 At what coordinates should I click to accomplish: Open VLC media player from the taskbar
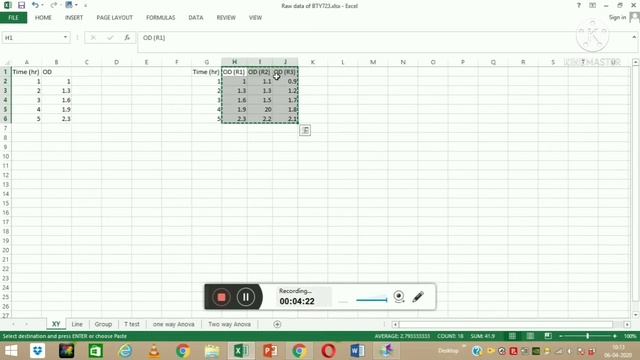coord(154,351)
